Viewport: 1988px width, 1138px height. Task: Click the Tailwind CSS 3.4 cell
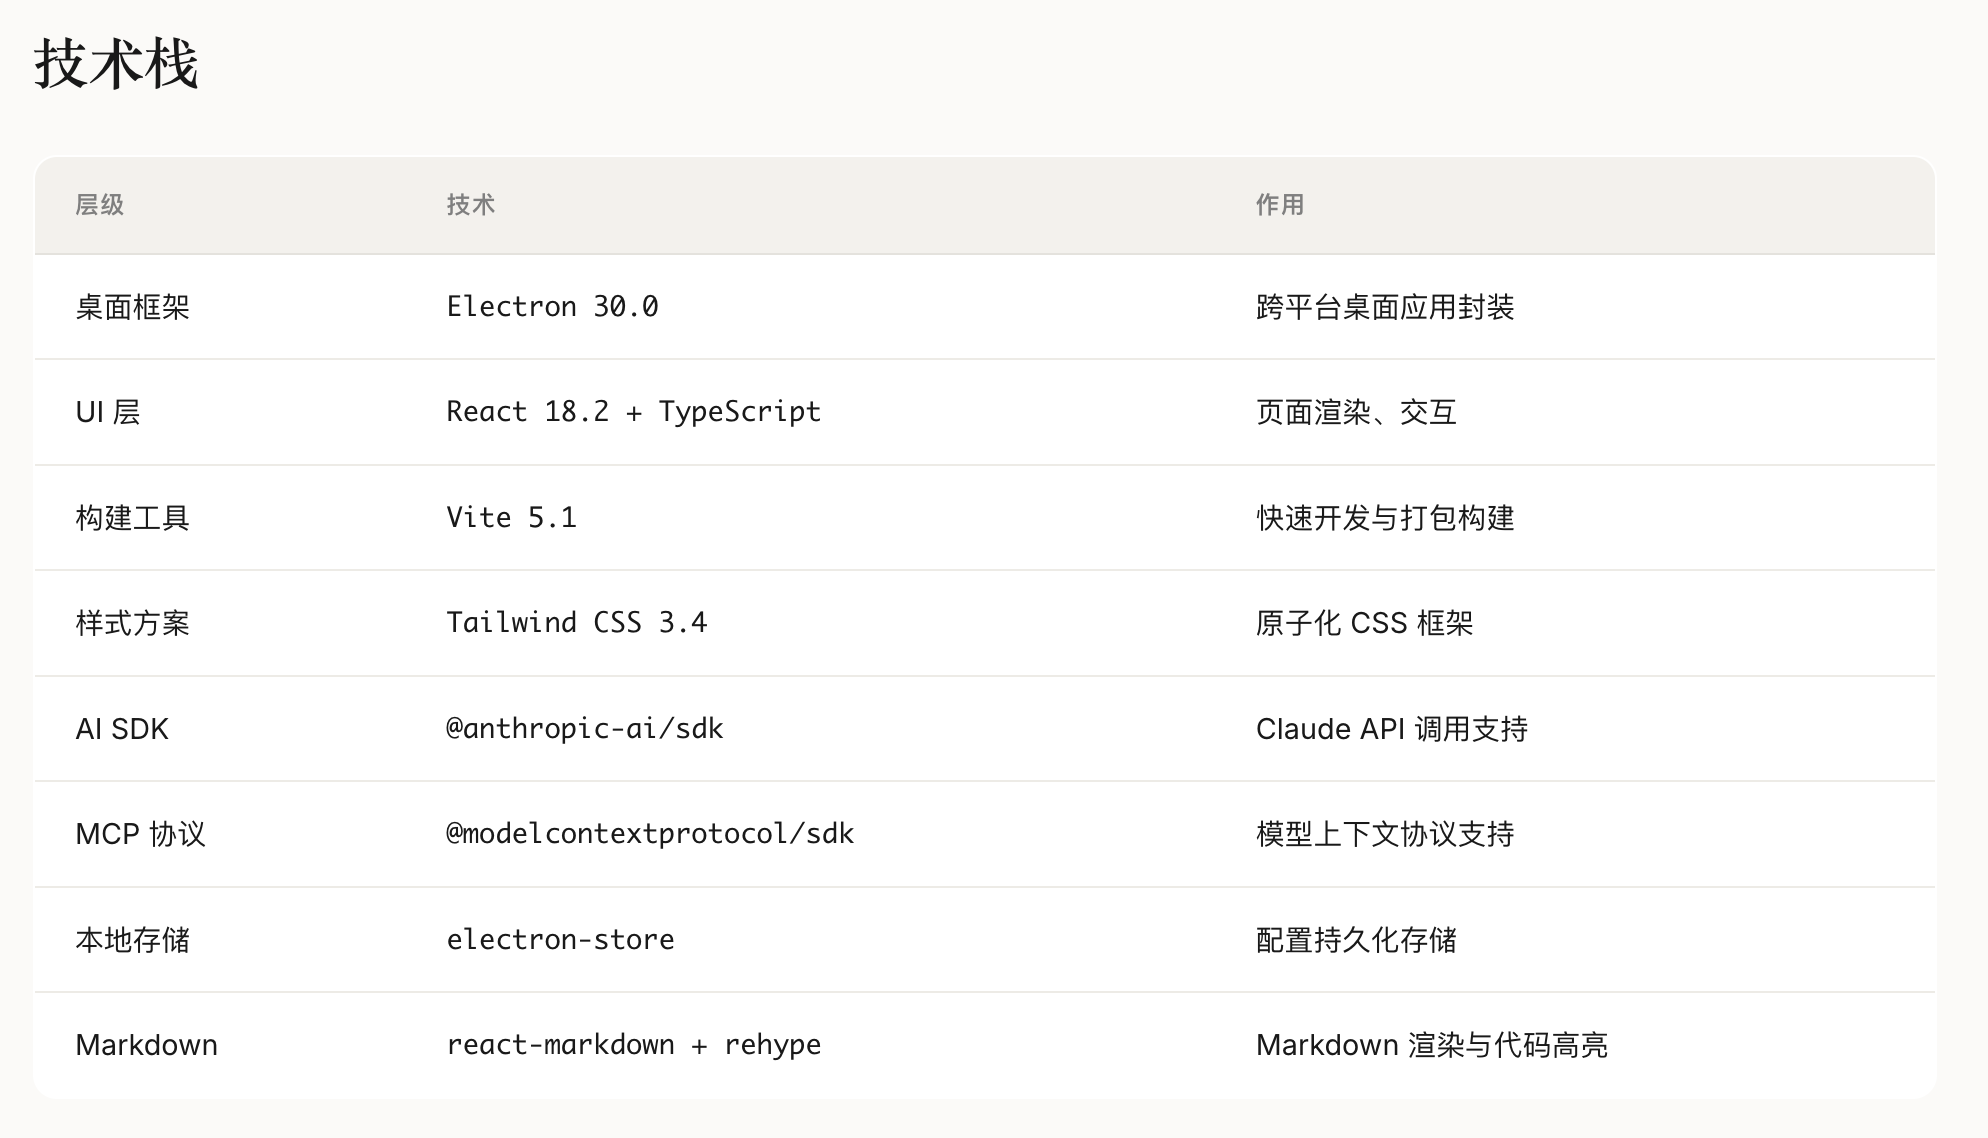coord(576,623)
